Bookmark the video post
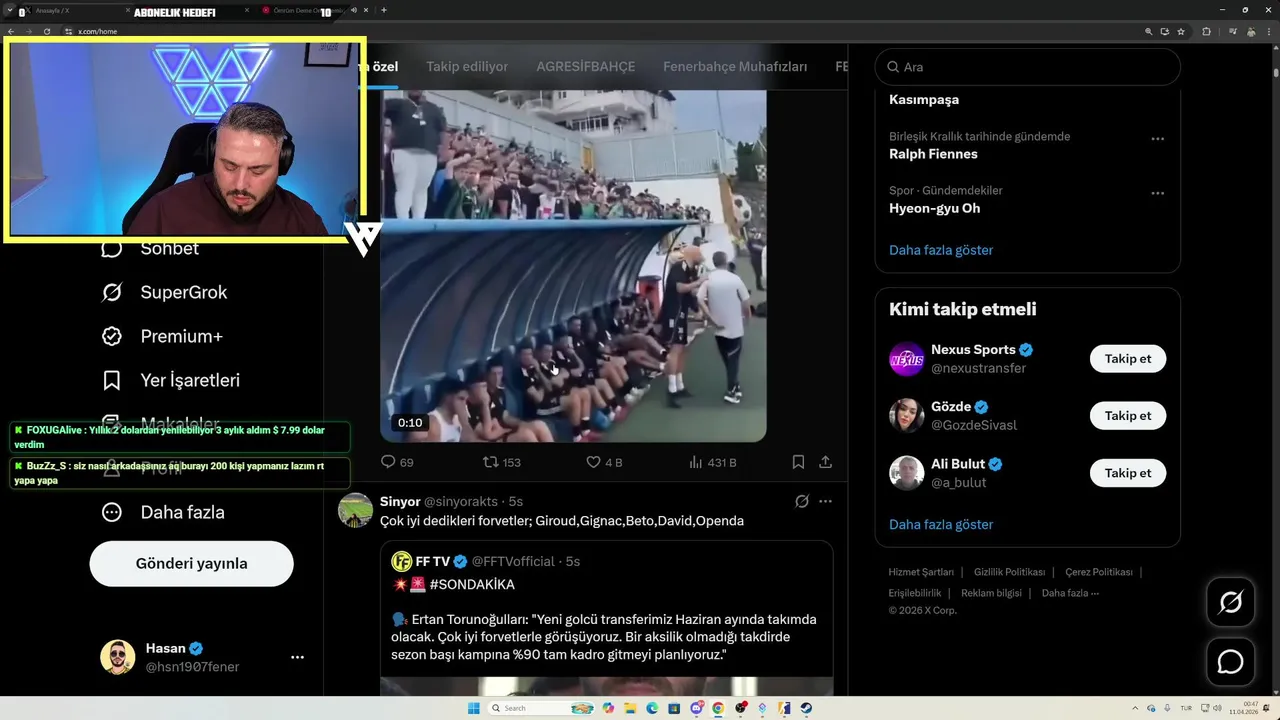Screen dimensions: 1280x720 click(798, 462)
